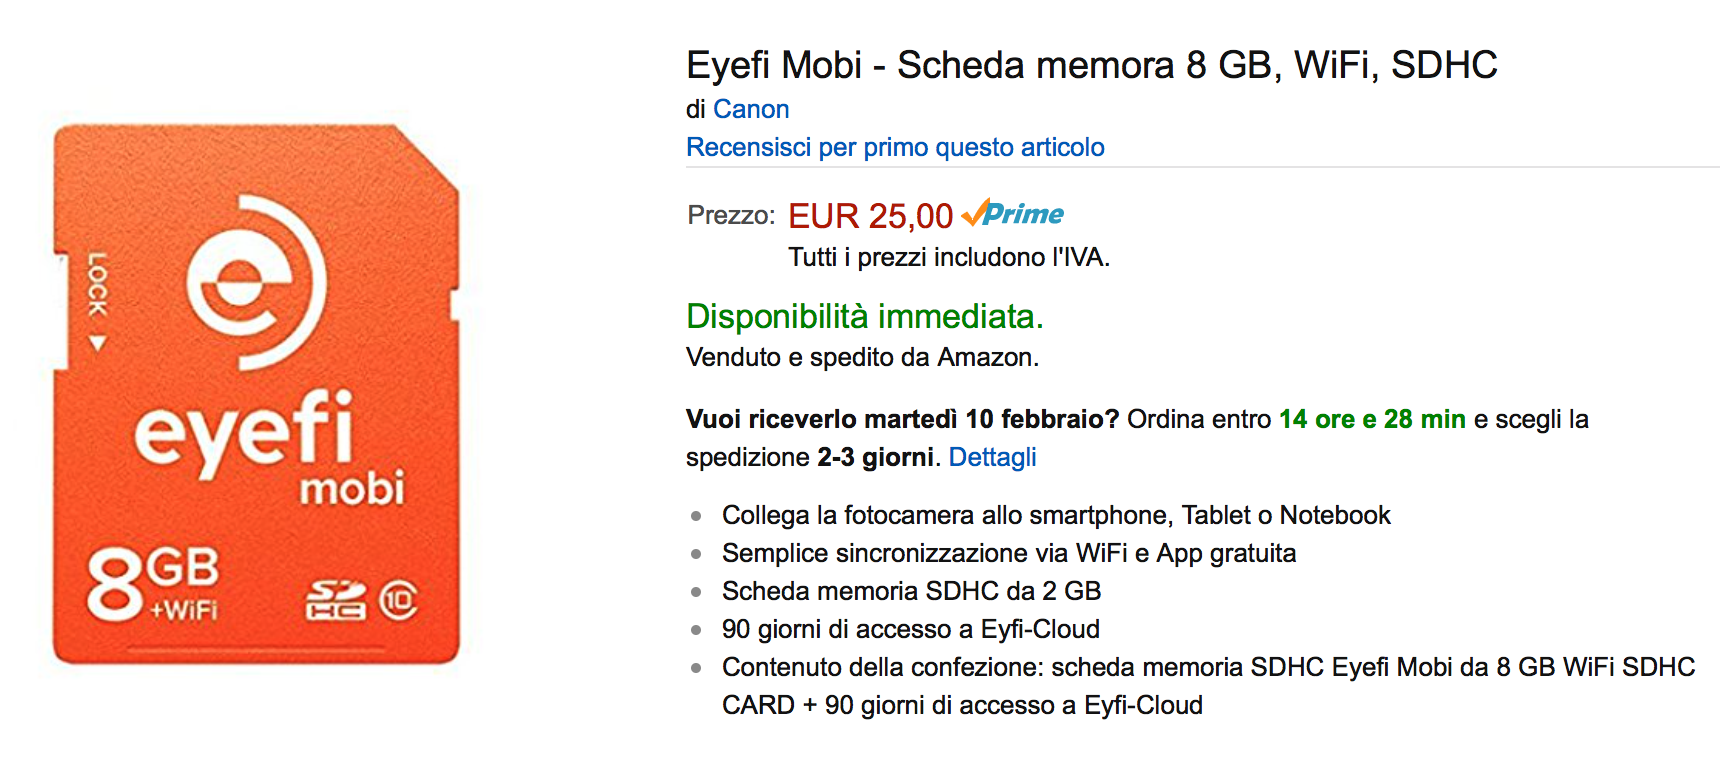Click the "Venduto e spedito da Amazon." text
The height and width of the screenshot is (758, 1732).
[x=862, y=357]
